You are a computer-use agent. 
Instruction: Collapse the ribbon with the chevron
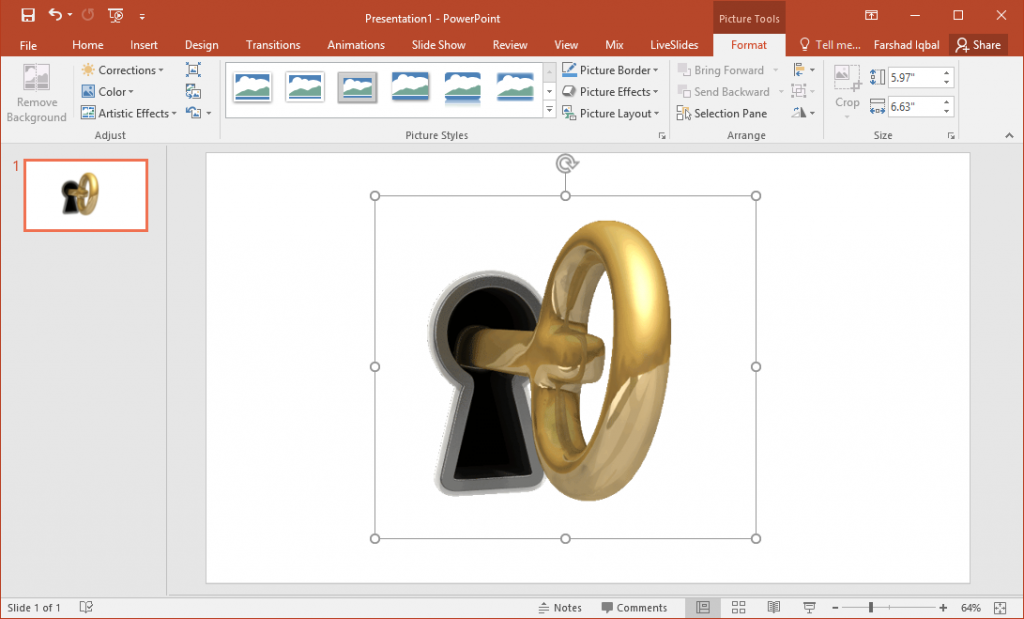coord(1009,134)
